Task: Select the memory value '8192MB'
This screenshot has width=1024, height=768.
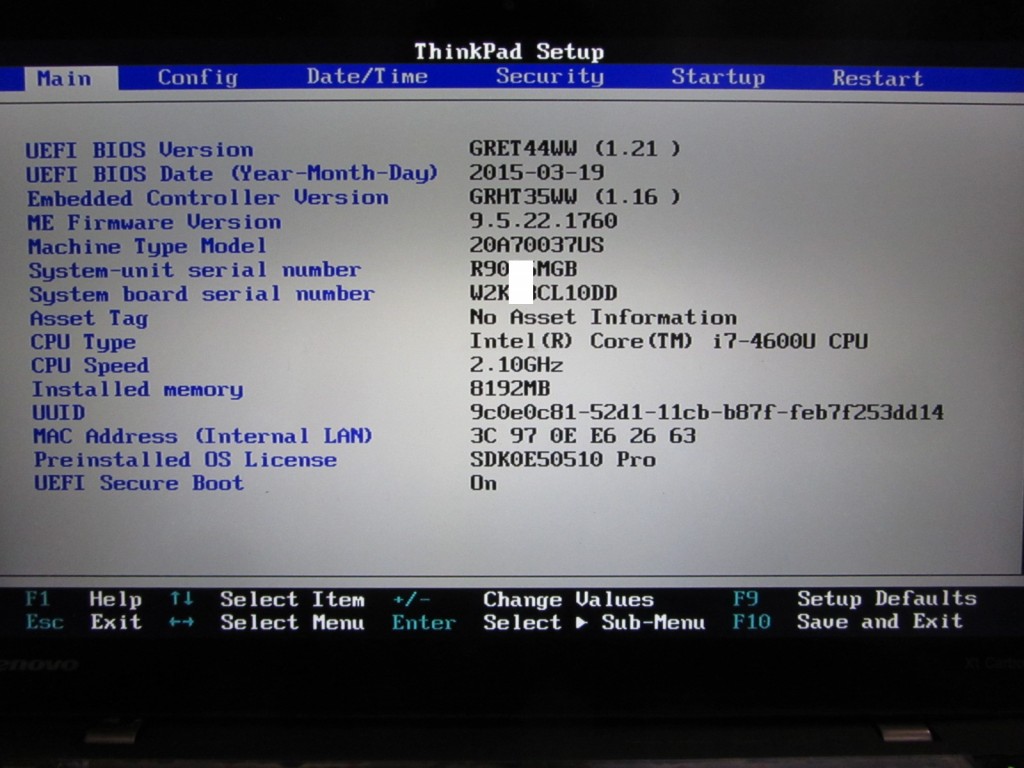Action: [510, 389]
